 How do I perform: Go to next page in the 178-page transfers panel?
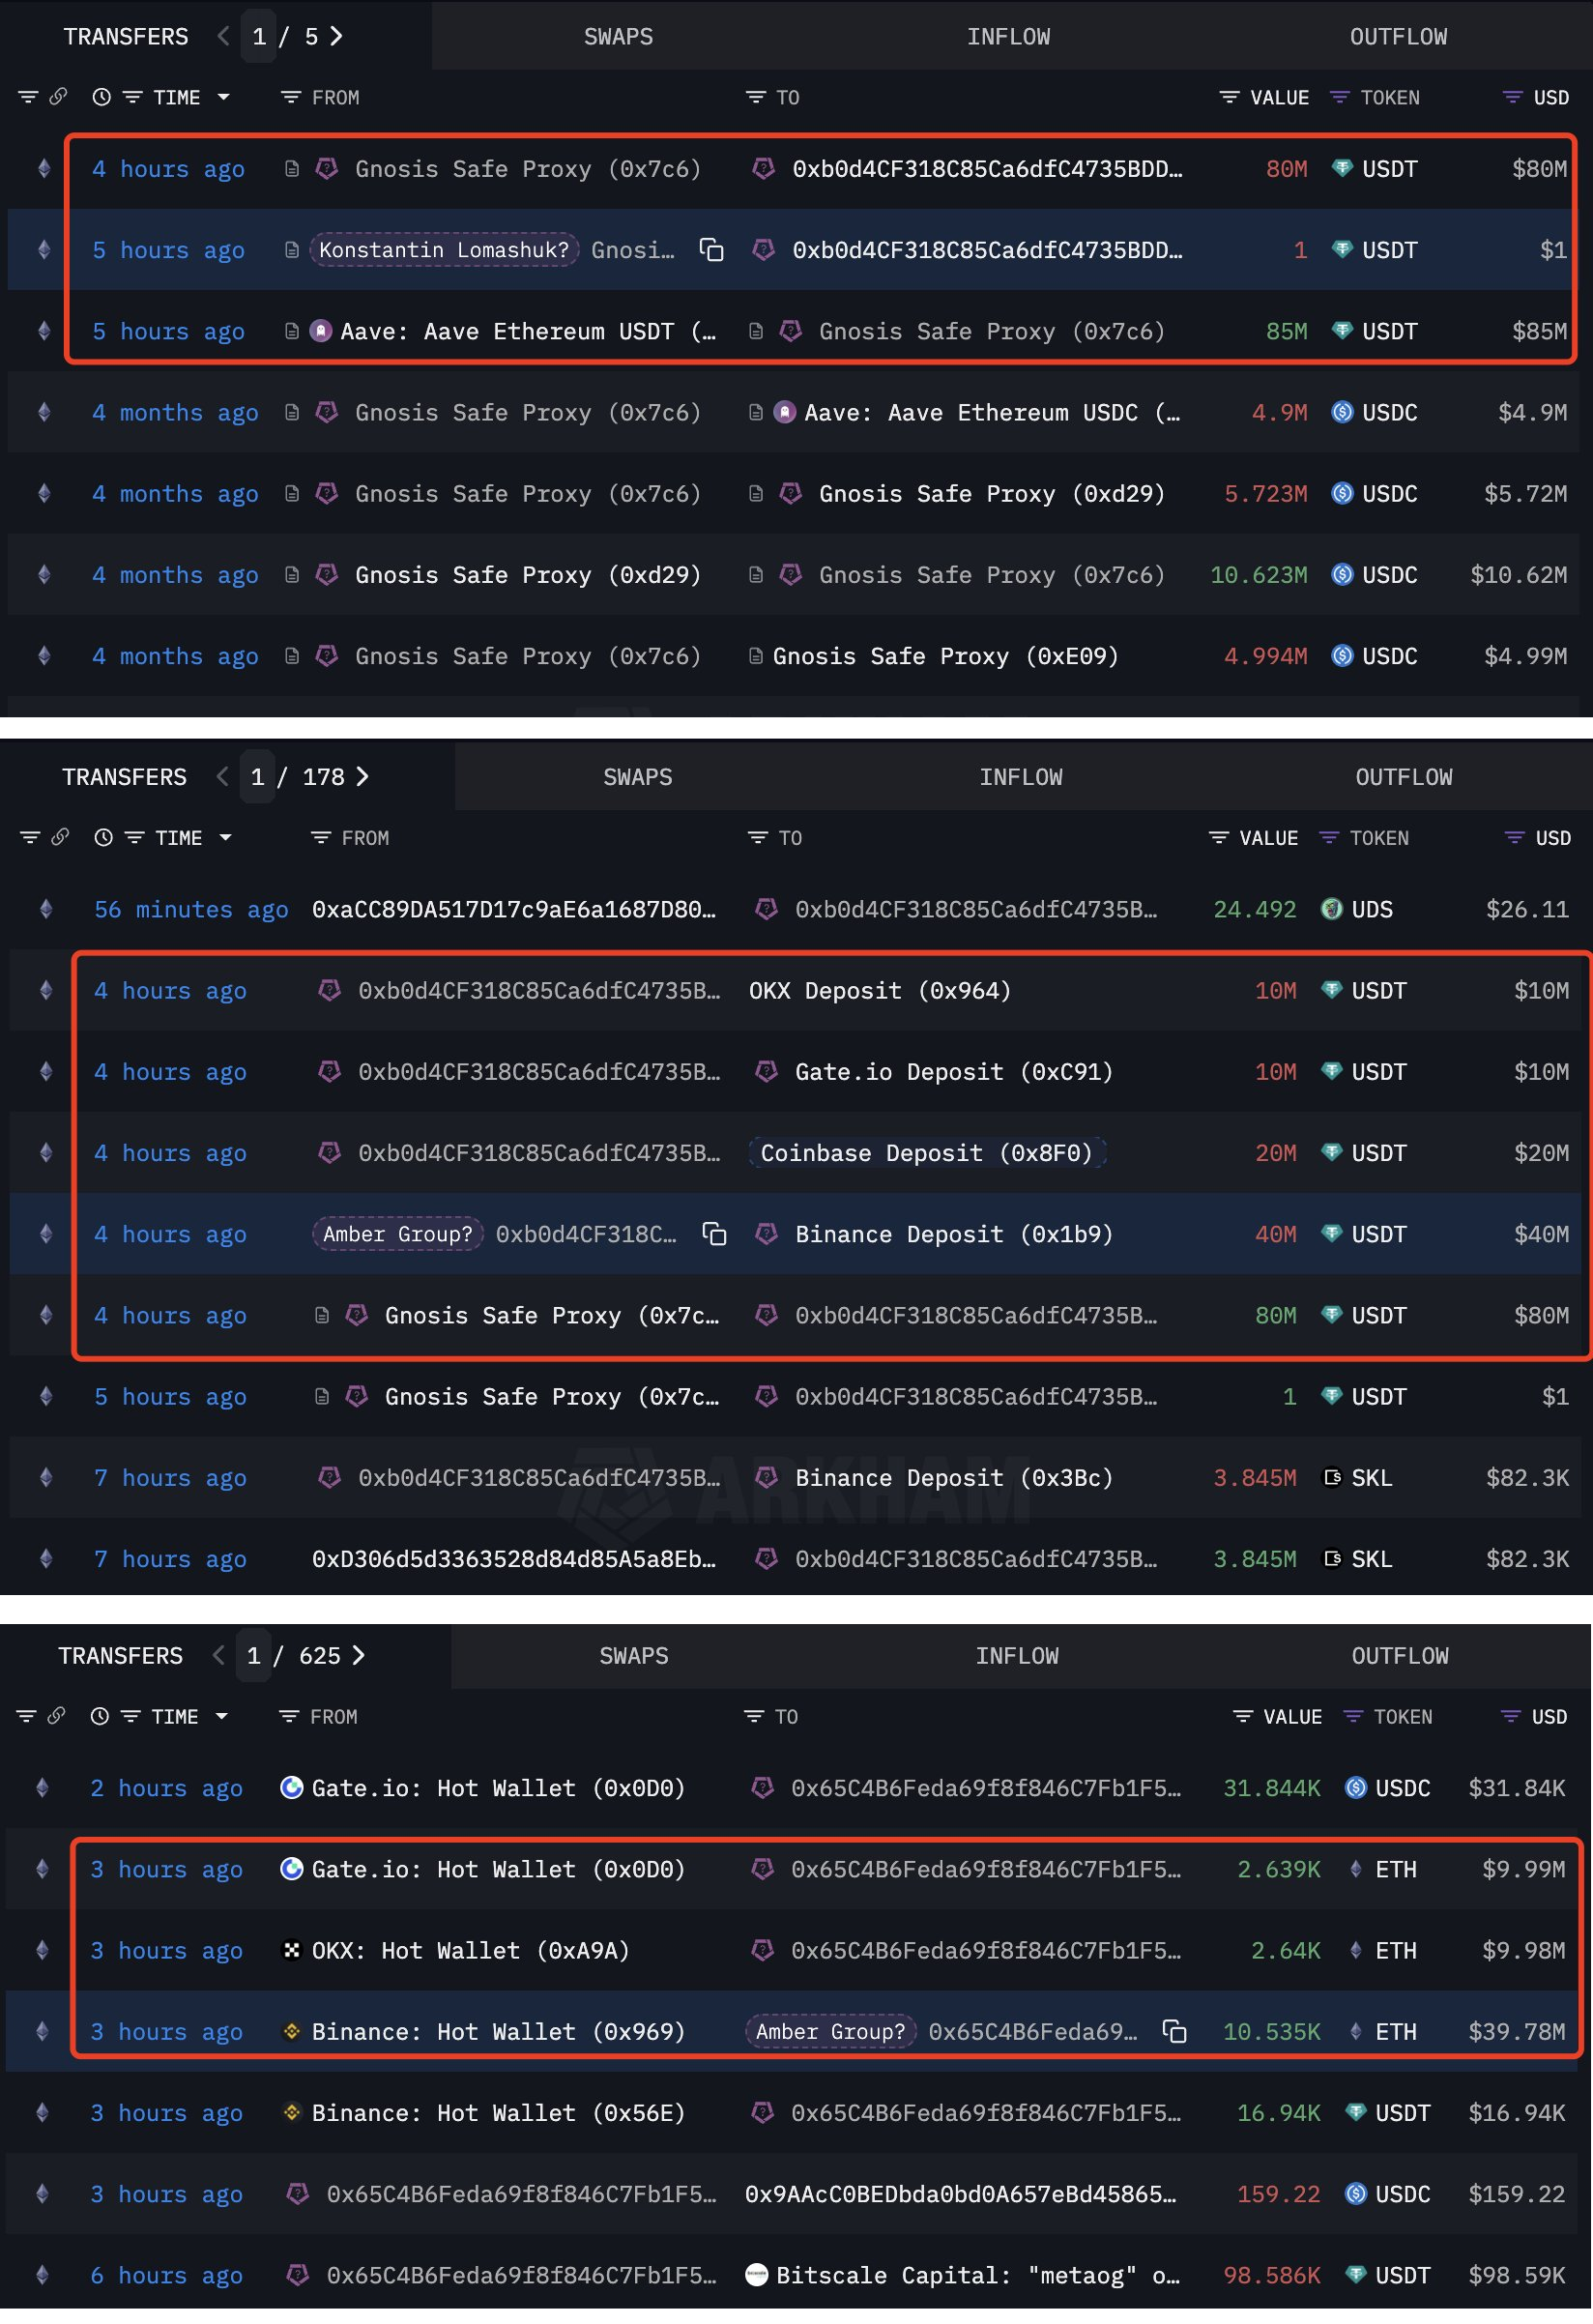tap(363, 777)
